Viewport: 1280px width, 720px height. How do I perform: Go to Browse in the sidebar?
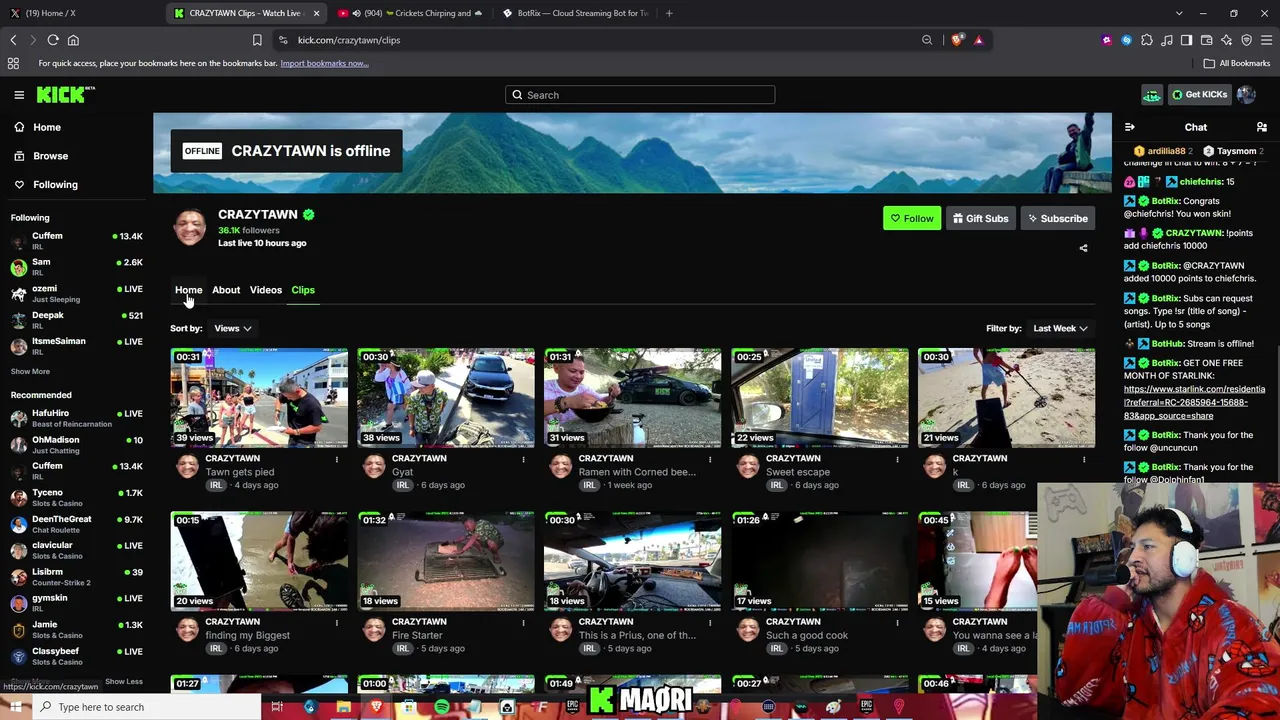(50, 156)
